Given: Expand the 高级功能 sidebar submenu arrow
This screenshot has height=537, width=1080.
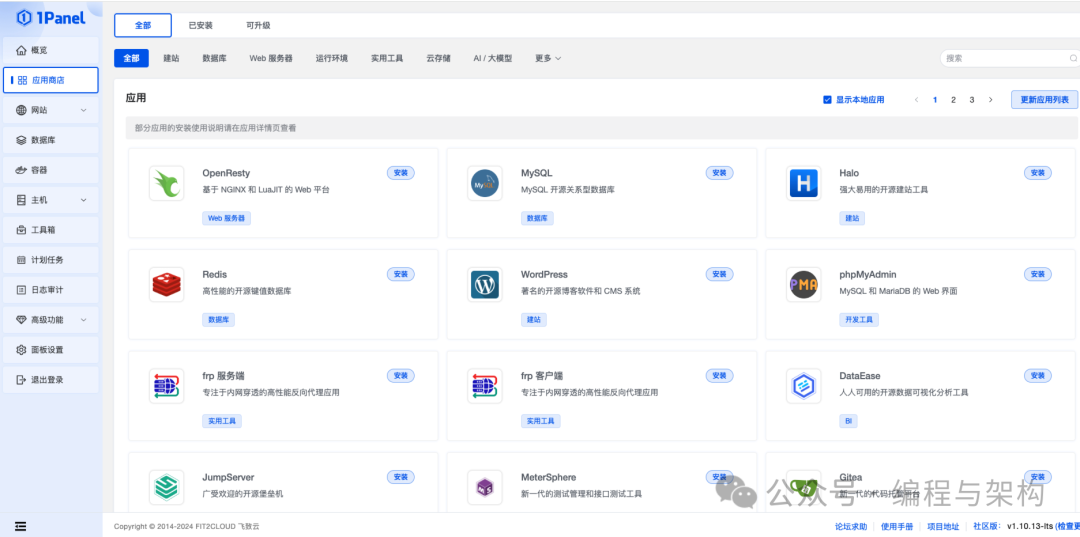Looking at the screenshot, I should coord(83,320).
